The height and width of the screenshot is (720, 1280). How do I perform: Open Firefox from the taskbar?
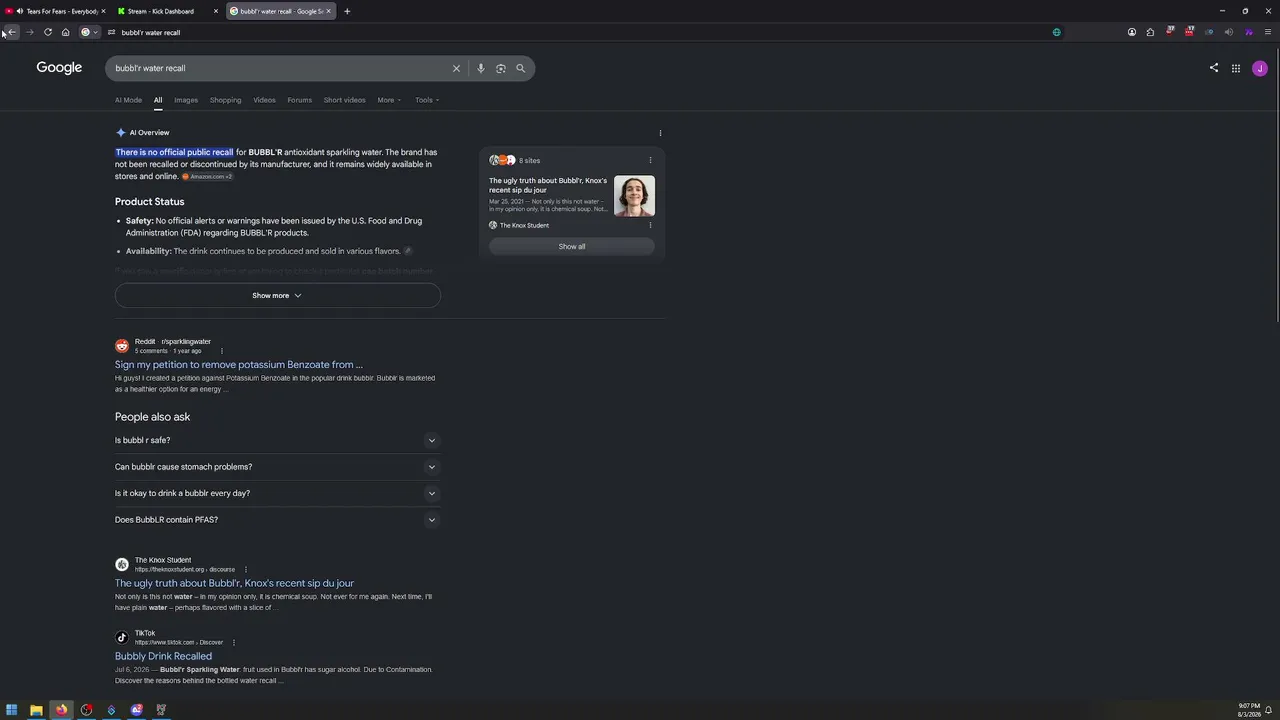[x=61, y=710]
